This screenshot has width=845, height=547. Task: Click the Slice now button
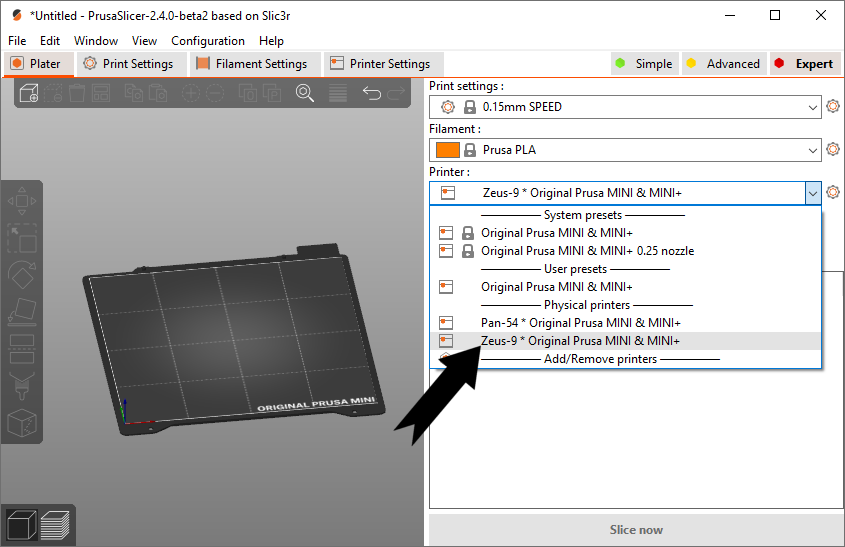click(636, 530)
